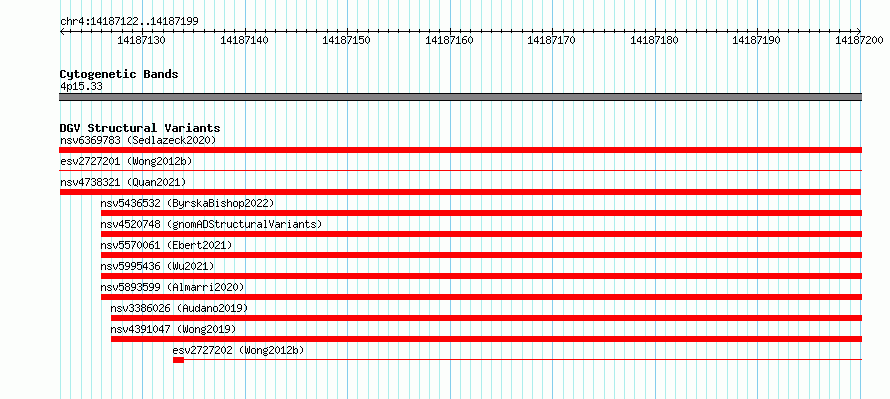Click the left arrowhead of the ruler
The image size is (890, 399).
[62, 32]
